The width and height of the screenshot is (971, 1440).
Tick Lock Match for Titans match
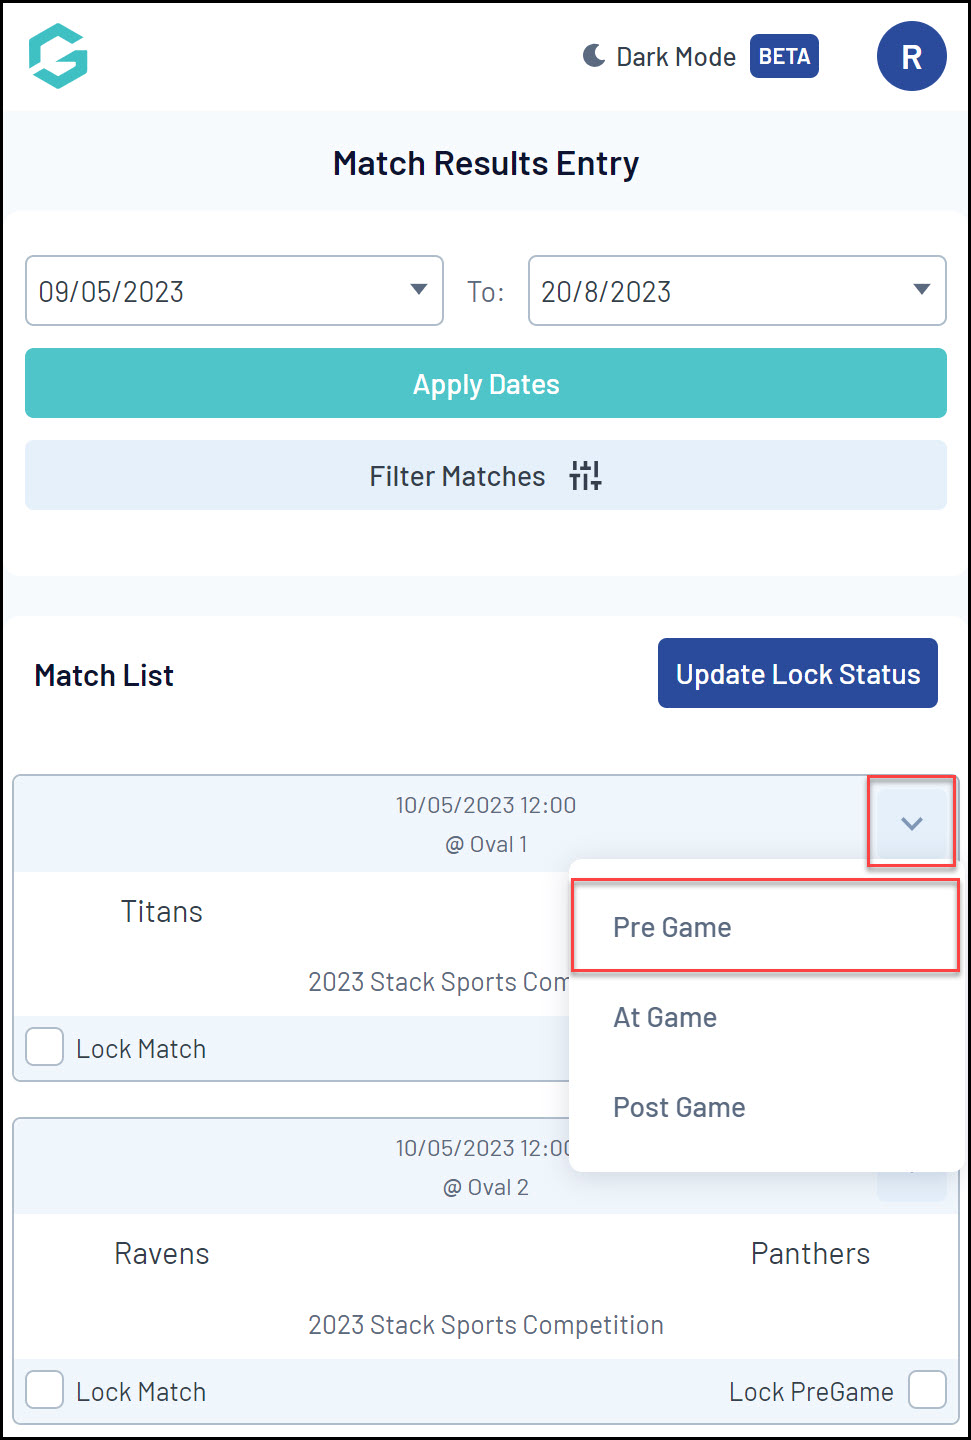click(x=45, y=1047)
